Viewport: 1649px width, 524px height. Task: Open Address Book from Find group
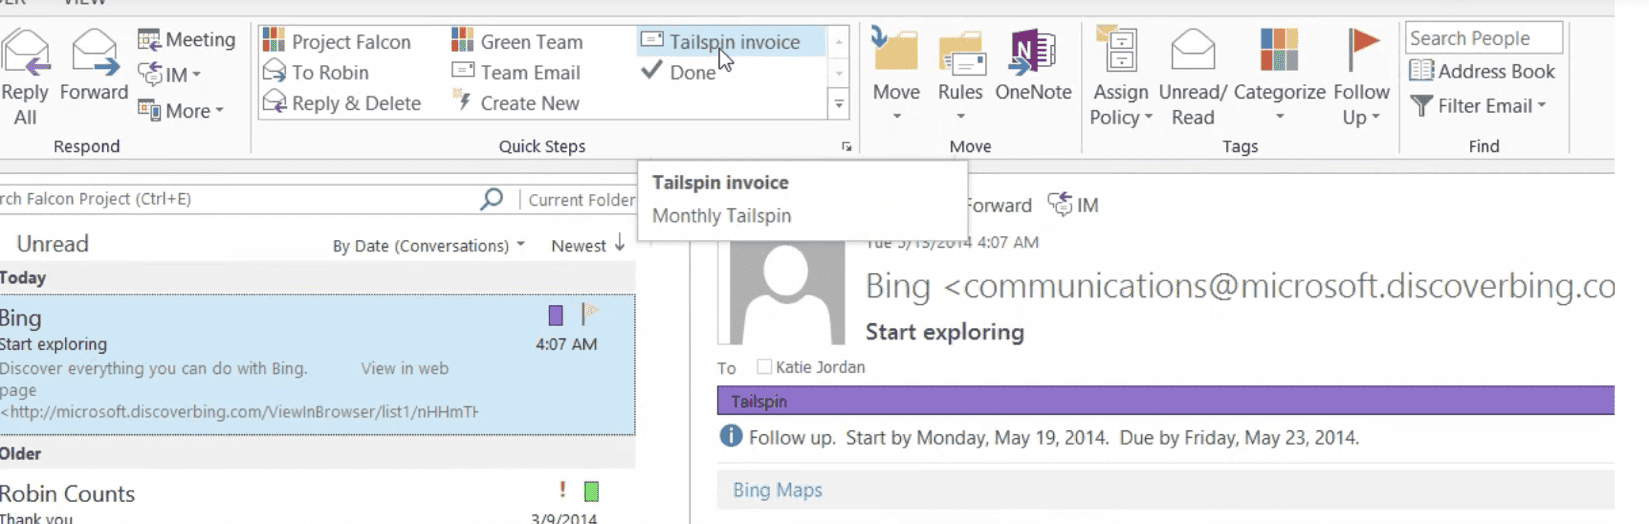coord(1482,71)
